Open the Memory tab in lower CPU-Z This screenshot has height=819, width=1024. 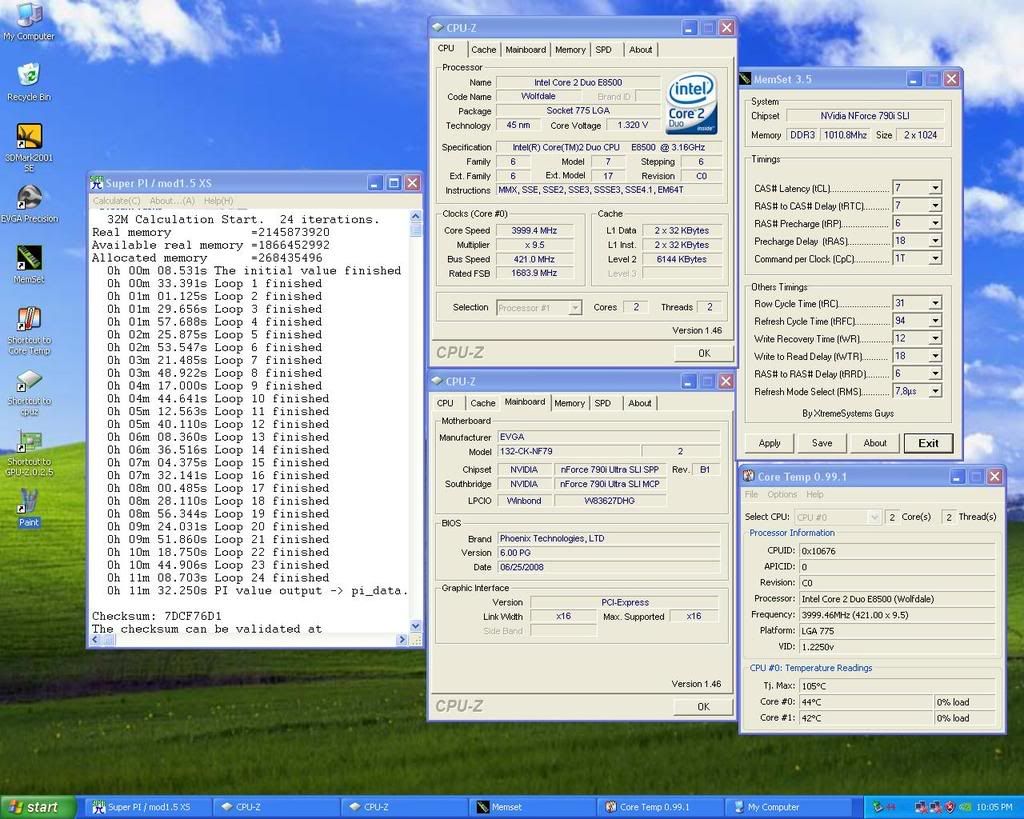pos(569,403)
